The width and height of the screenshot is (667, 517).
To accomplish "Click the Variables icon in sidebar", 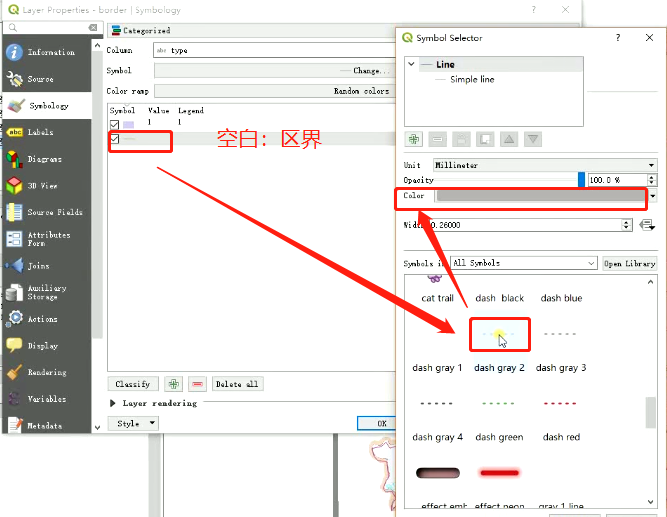I will 14,399.
